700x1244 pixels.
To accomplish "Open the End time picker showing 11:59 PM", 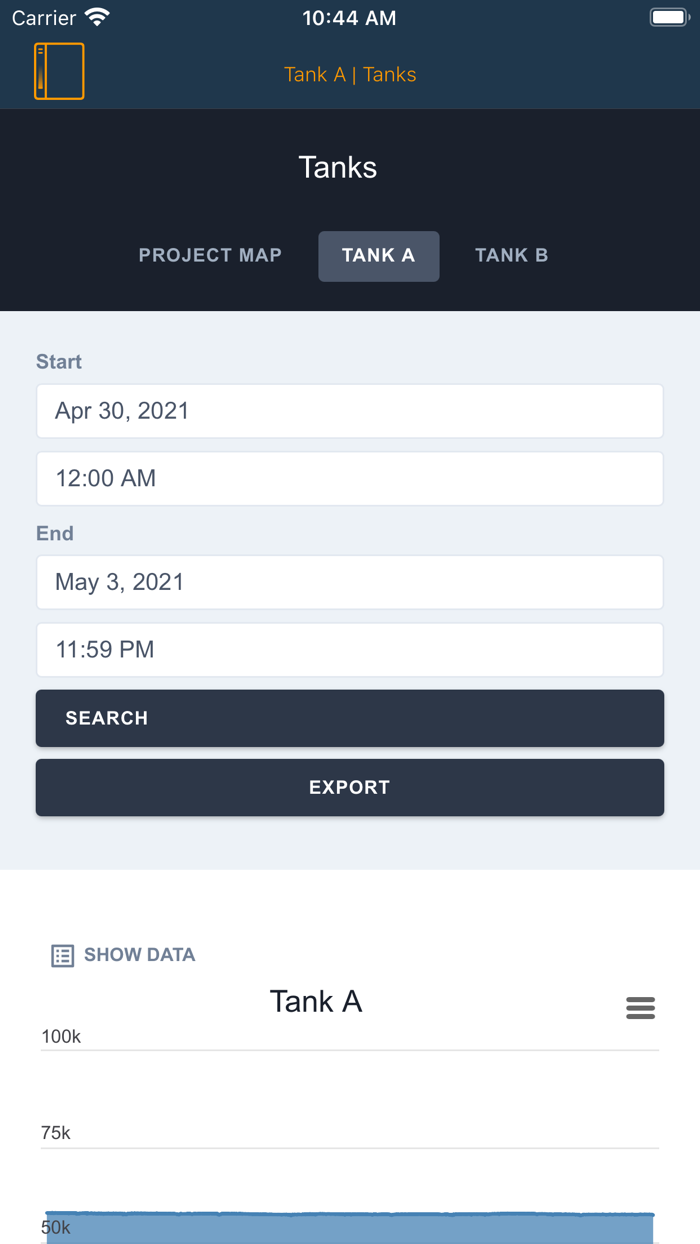I will click(350, 649).
